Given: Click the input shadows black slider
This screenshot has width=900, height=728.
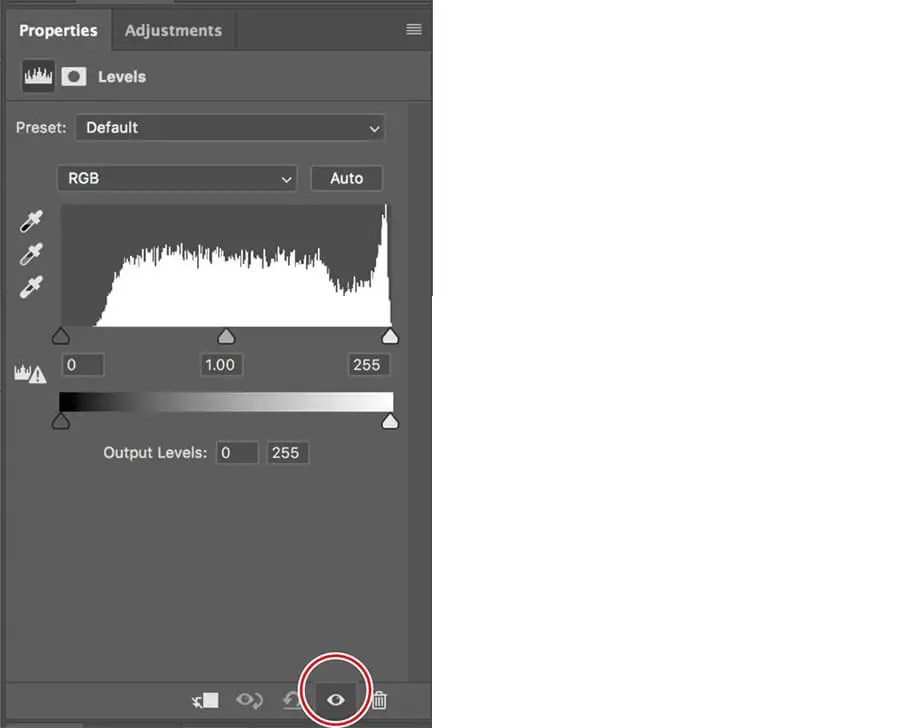Looking at the screenshot, I should [x=61, y=336].
